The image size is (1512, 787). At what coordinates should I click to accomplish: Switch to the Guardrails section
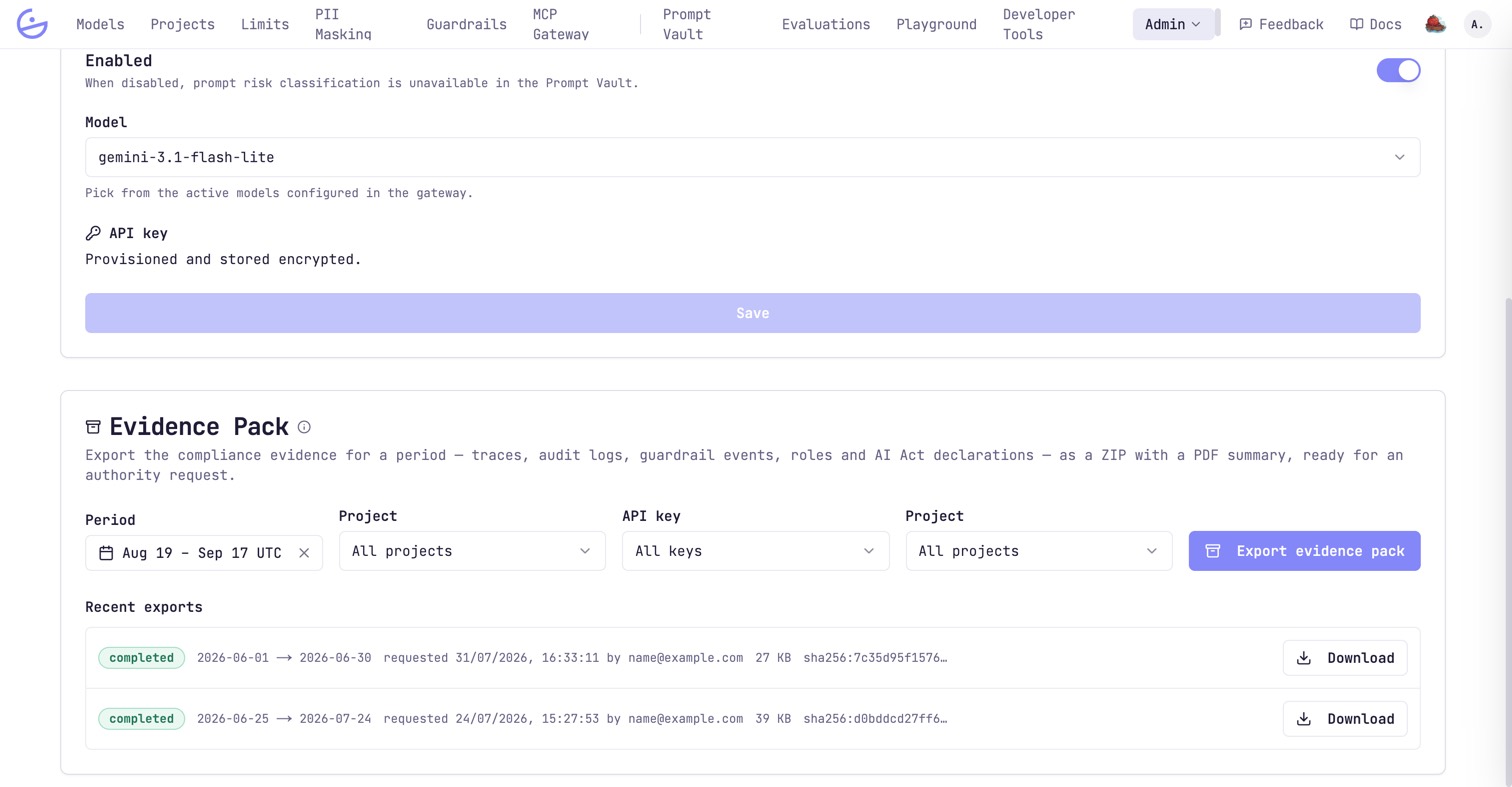tap(466, 24)
